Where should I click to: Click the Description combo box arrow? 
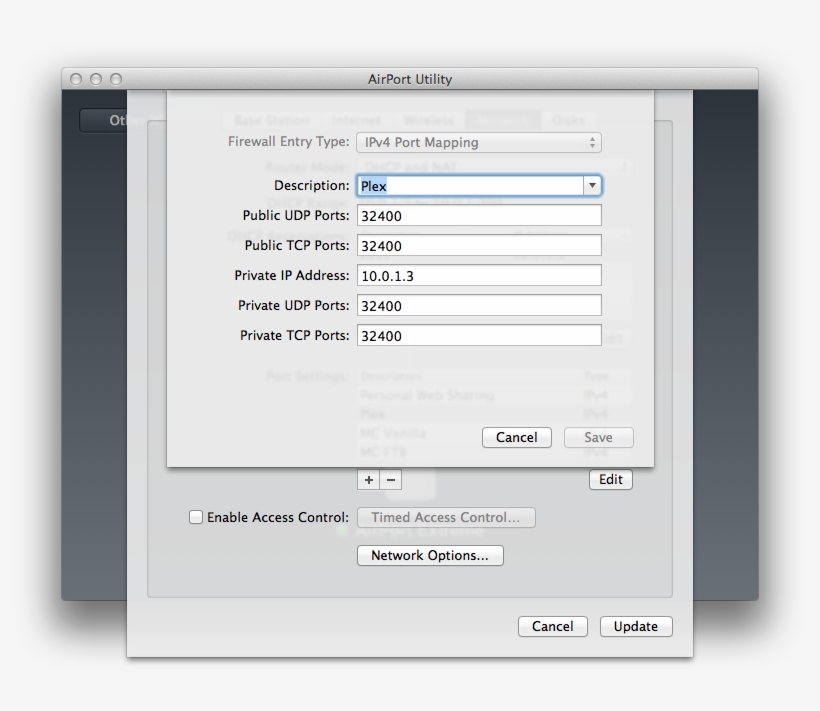pos(592,186)
